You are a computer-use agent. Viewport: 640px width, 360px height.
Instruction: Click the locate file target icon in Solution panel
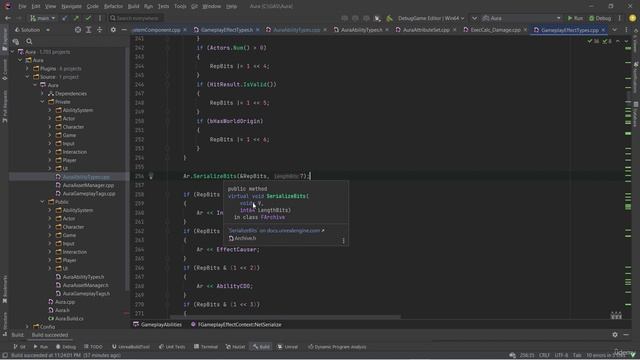click(78, 30)
